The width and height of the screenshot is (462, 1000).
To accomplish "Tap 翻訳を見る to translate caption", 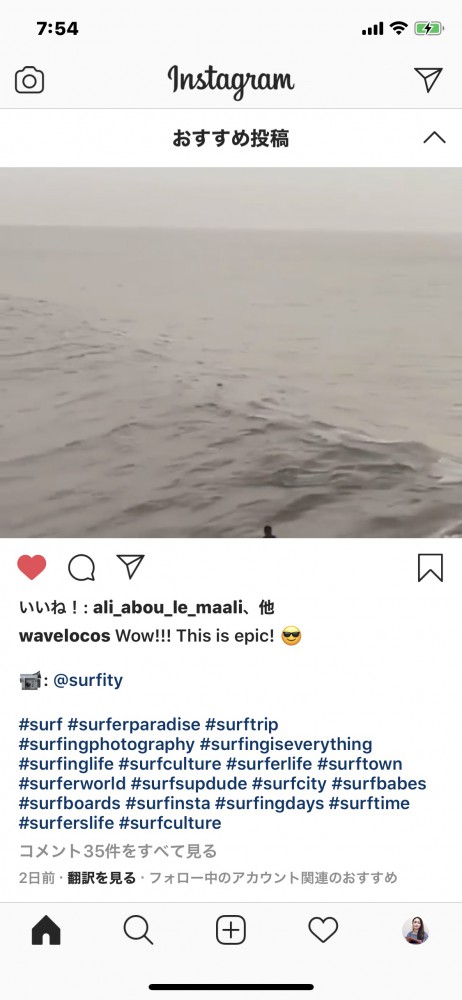I will 101,878.
